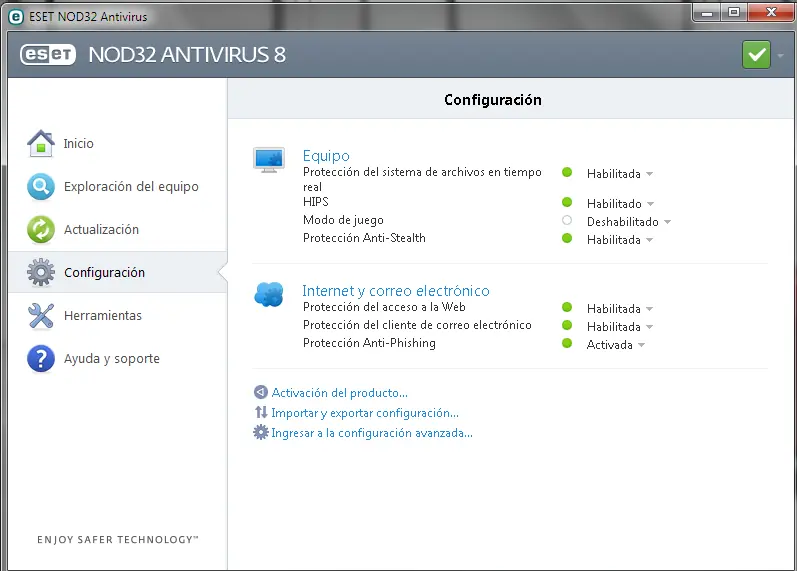The image size is (797, 571).
Task: Click the Actualización refresh icon
Action: tap(41, 229)
